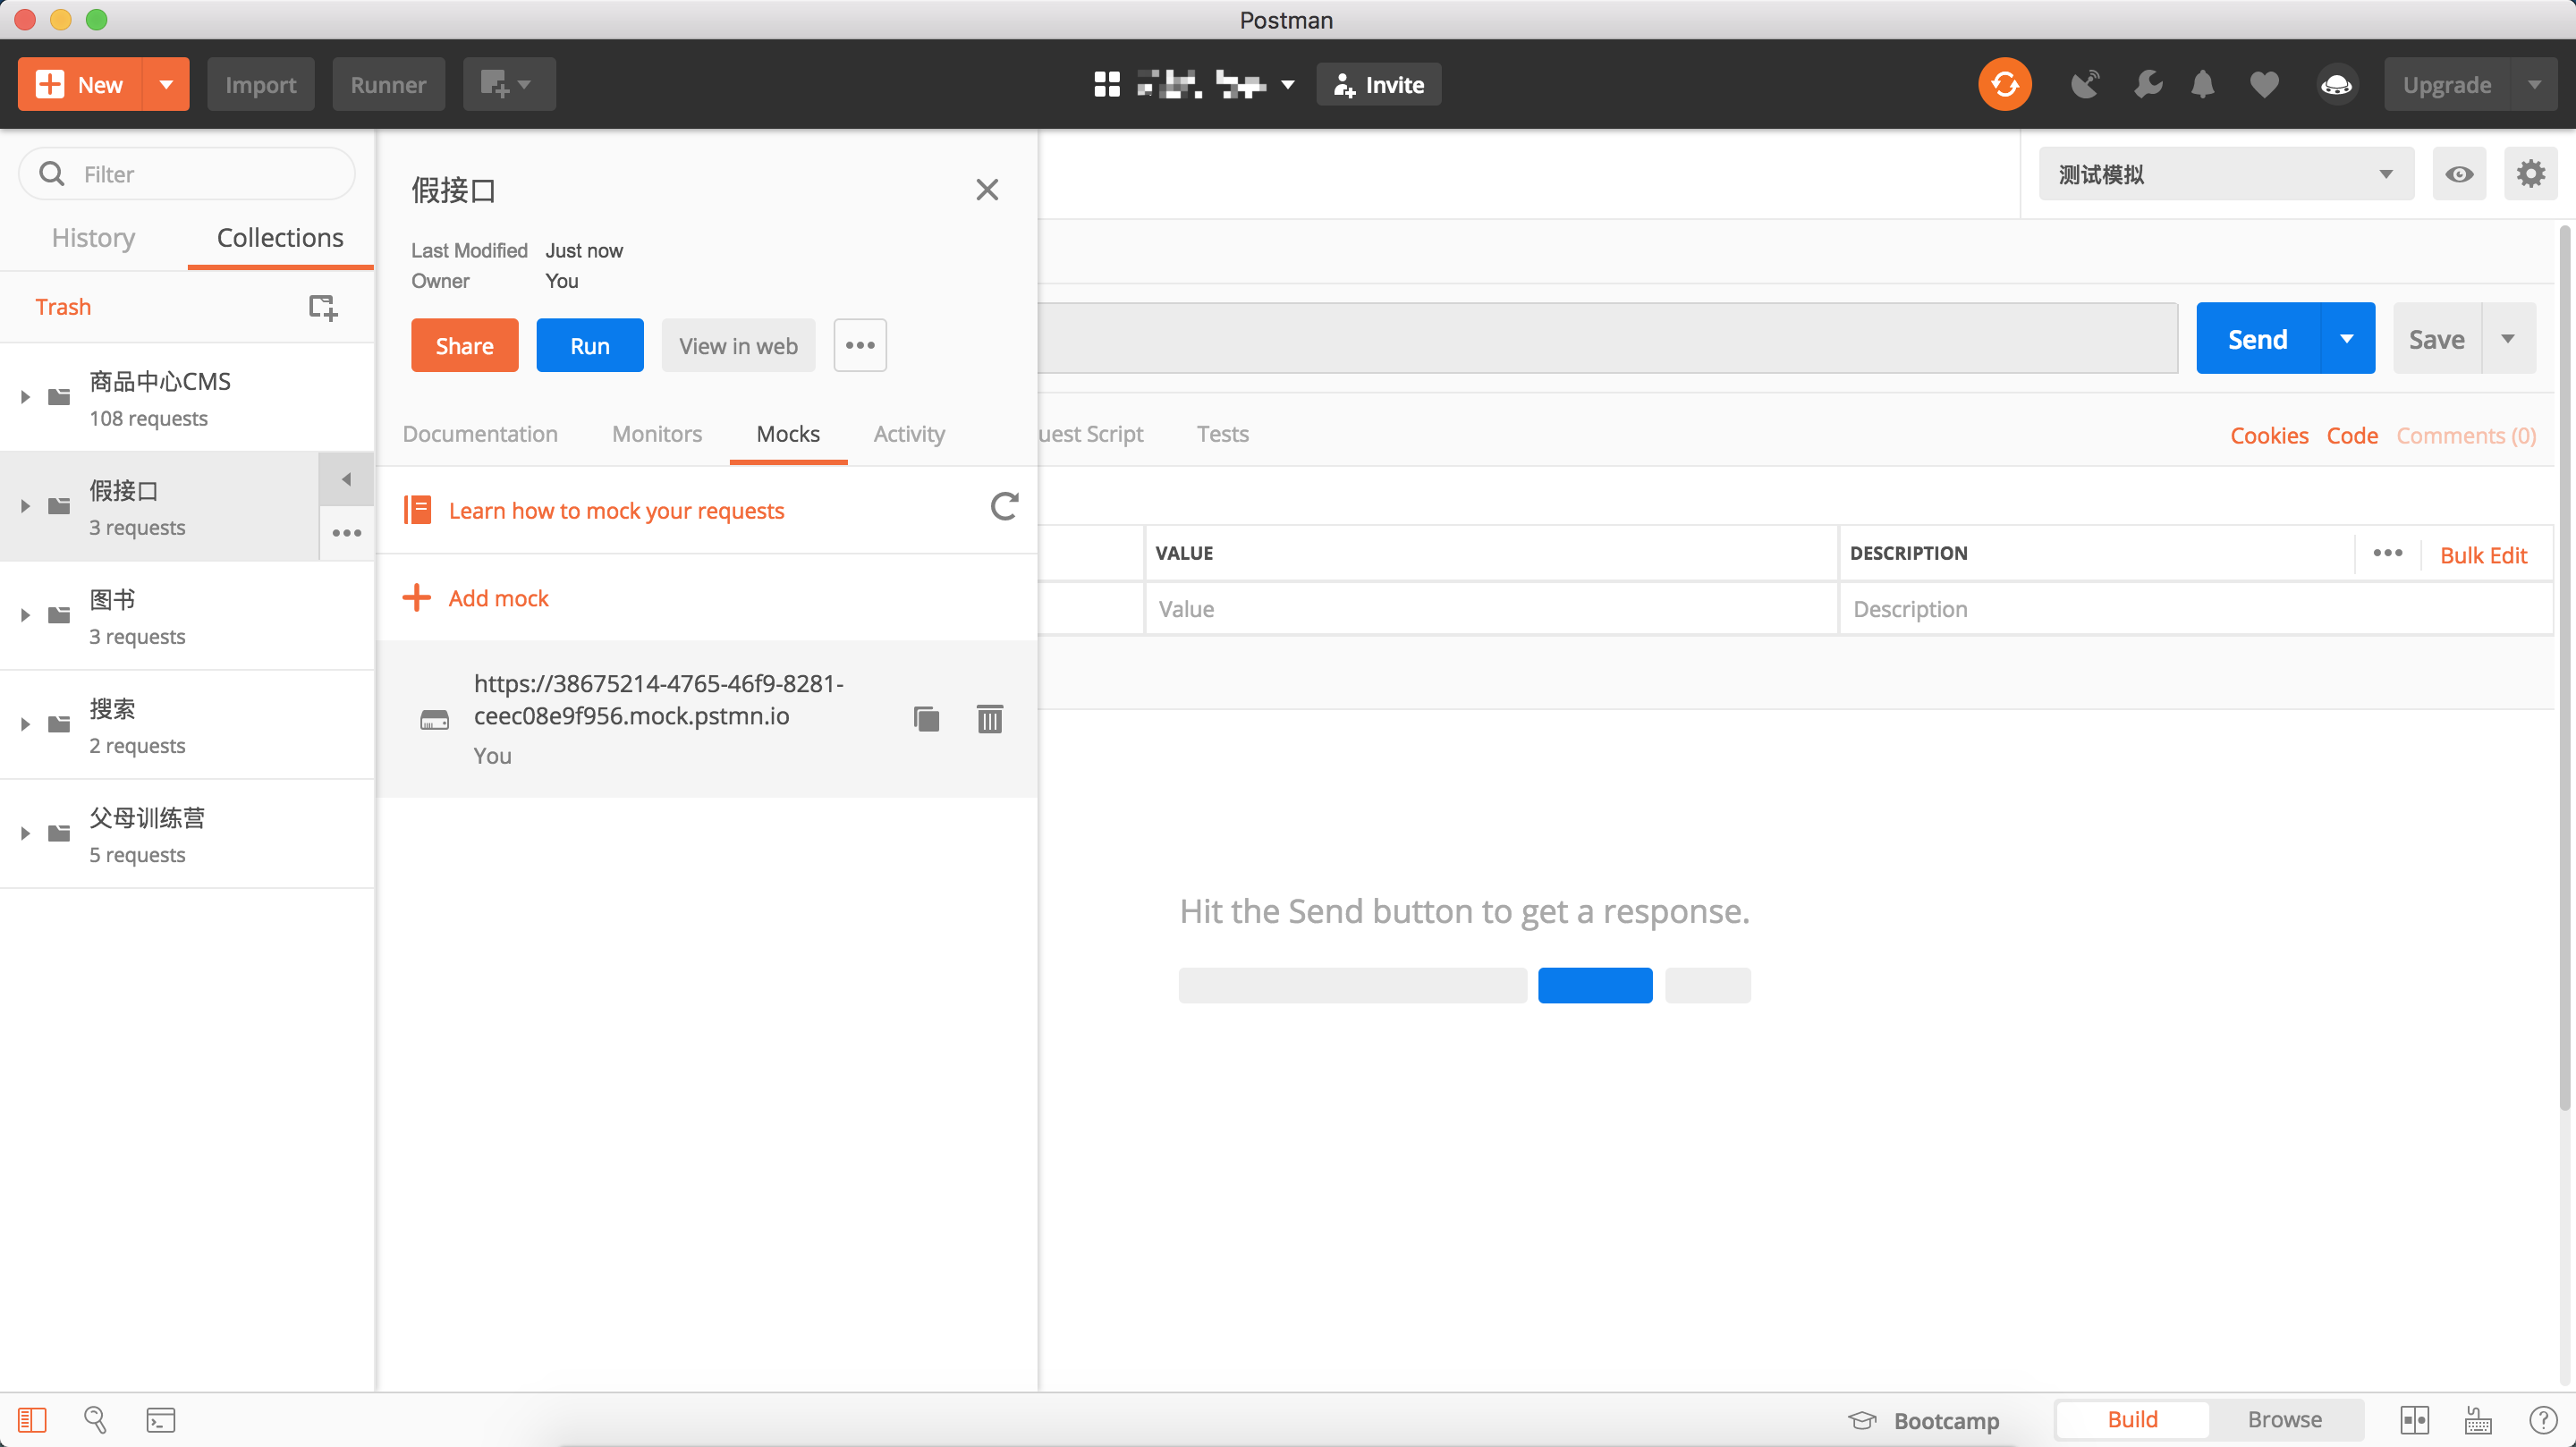Toggle the sidebar icon in status bar
This screenshot has width=2576, height=1447.
point(32,1419)
